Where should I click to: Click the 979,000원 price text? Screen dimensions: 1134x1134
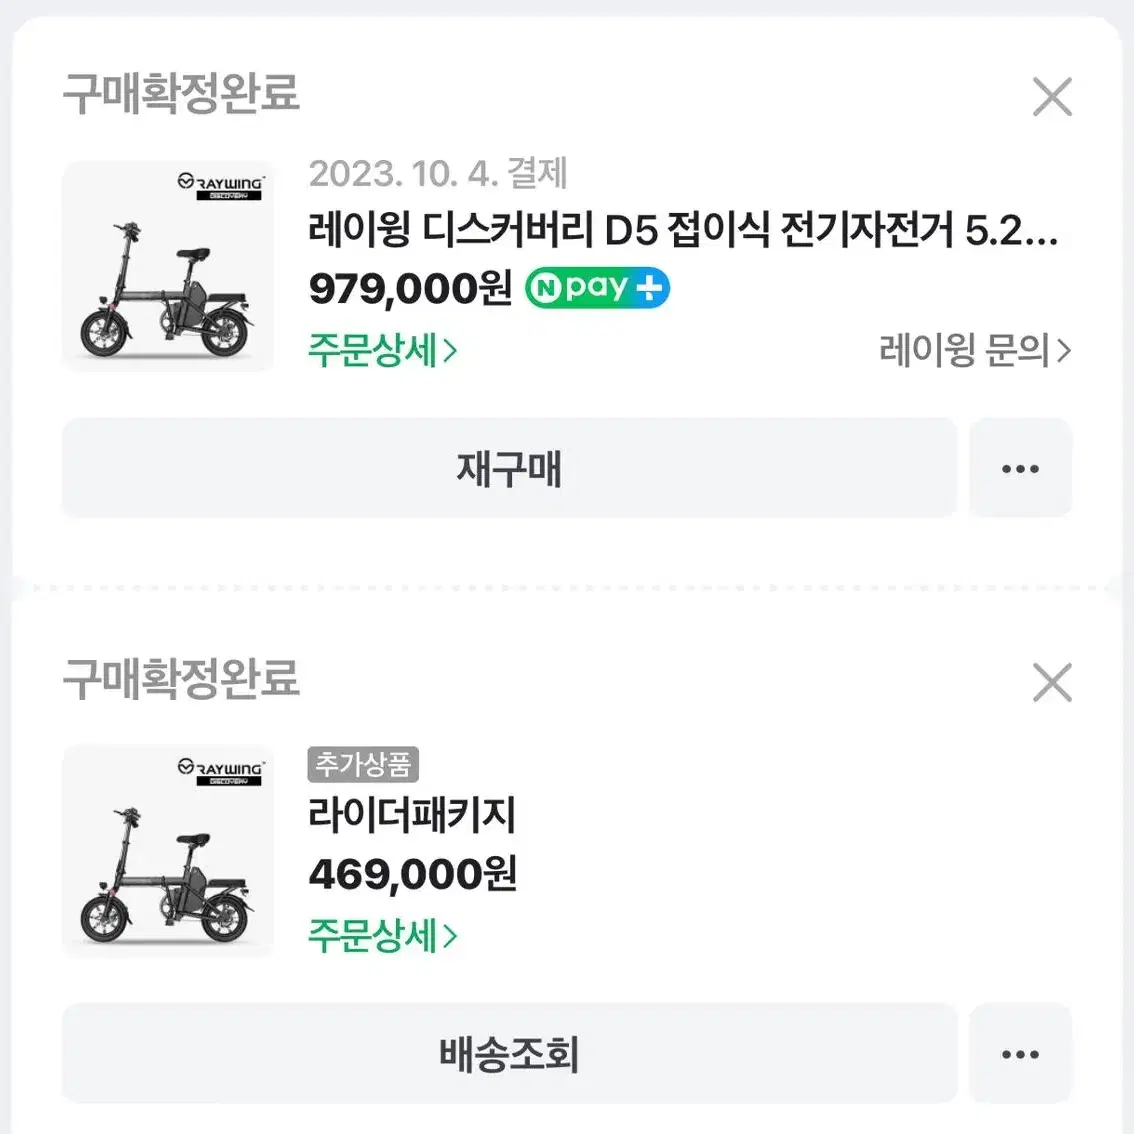click(410, 289)
